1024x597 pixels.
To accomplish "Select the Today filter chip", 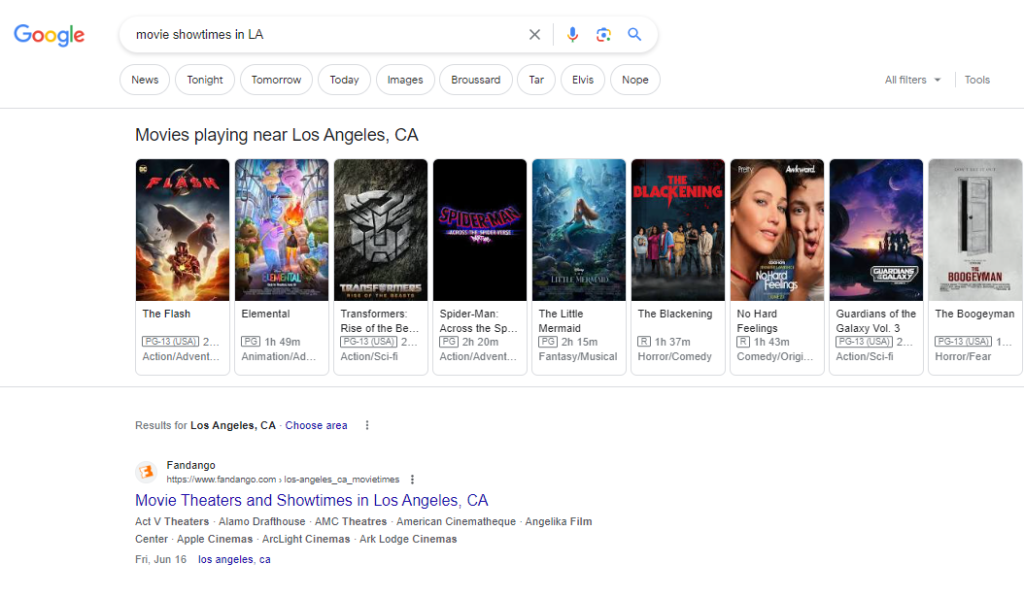I will [344, 80].
